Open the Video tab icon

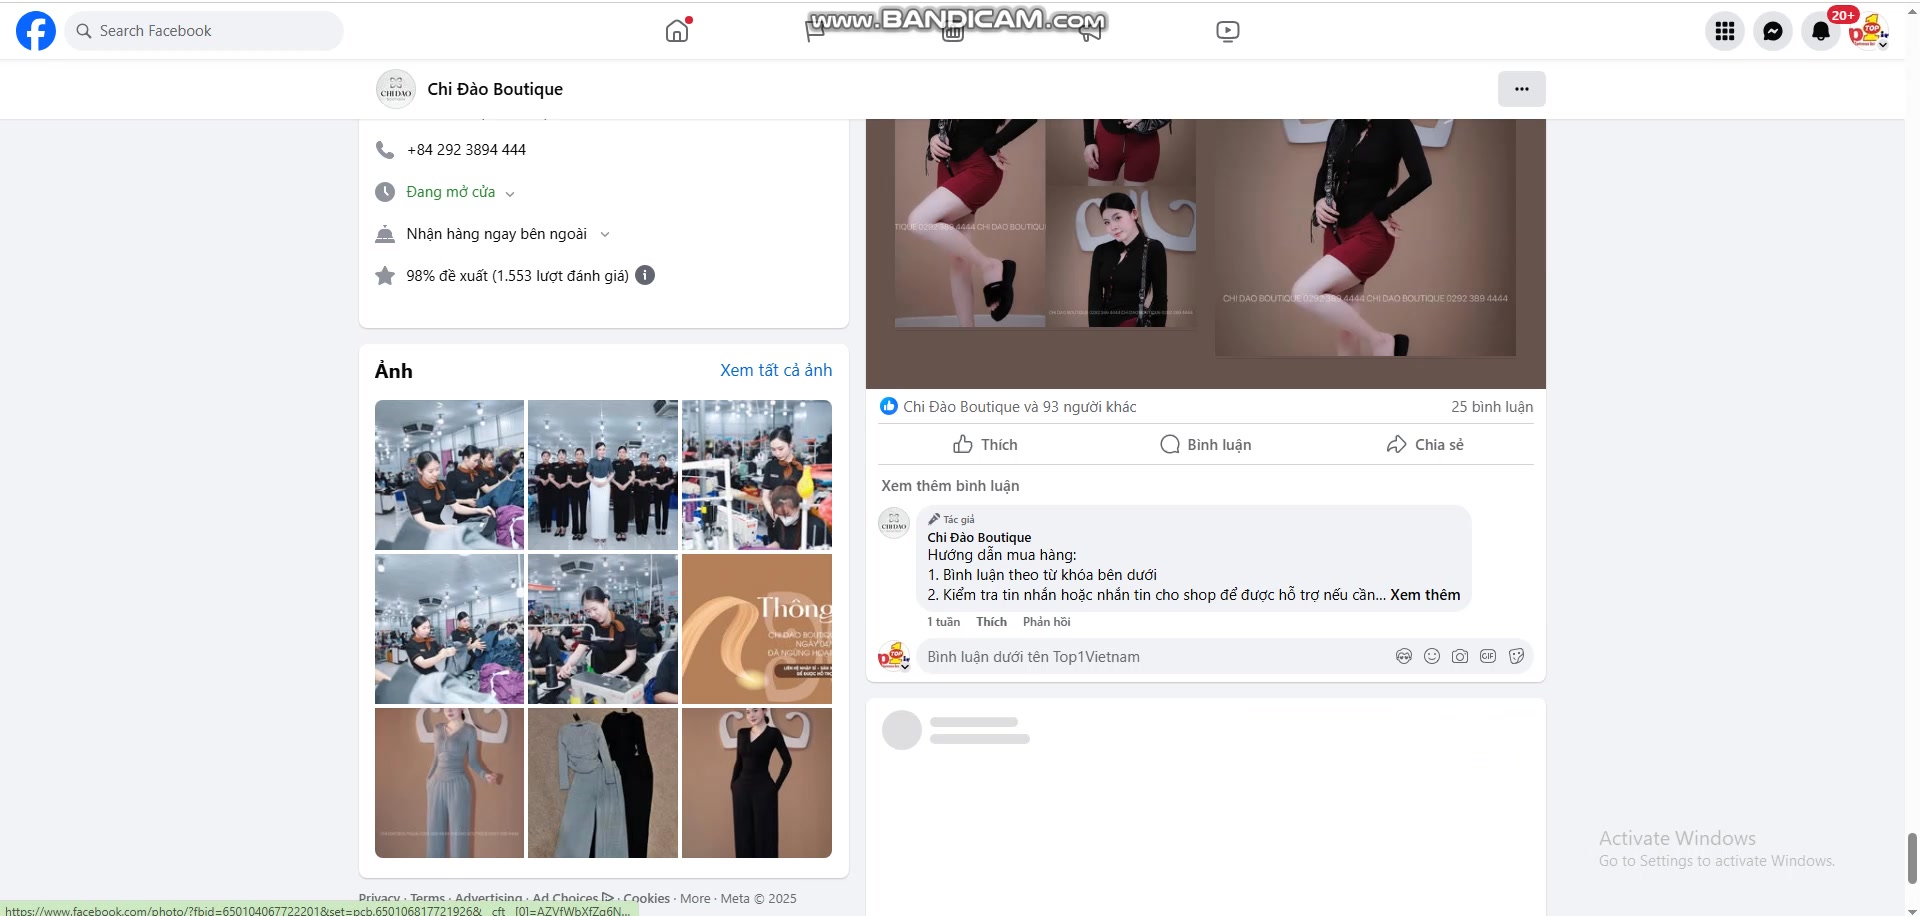1227,31
